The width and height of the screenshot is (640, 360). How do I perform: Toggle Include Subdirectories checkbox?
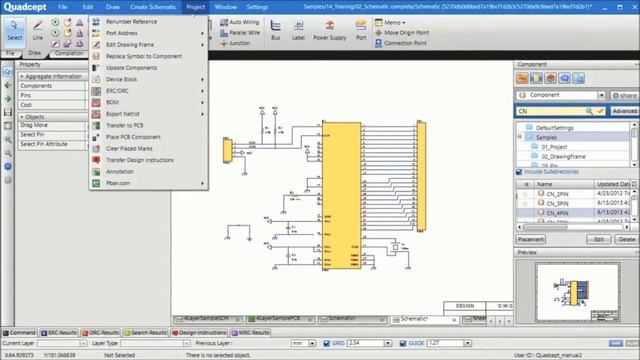(x=519, y=172)
